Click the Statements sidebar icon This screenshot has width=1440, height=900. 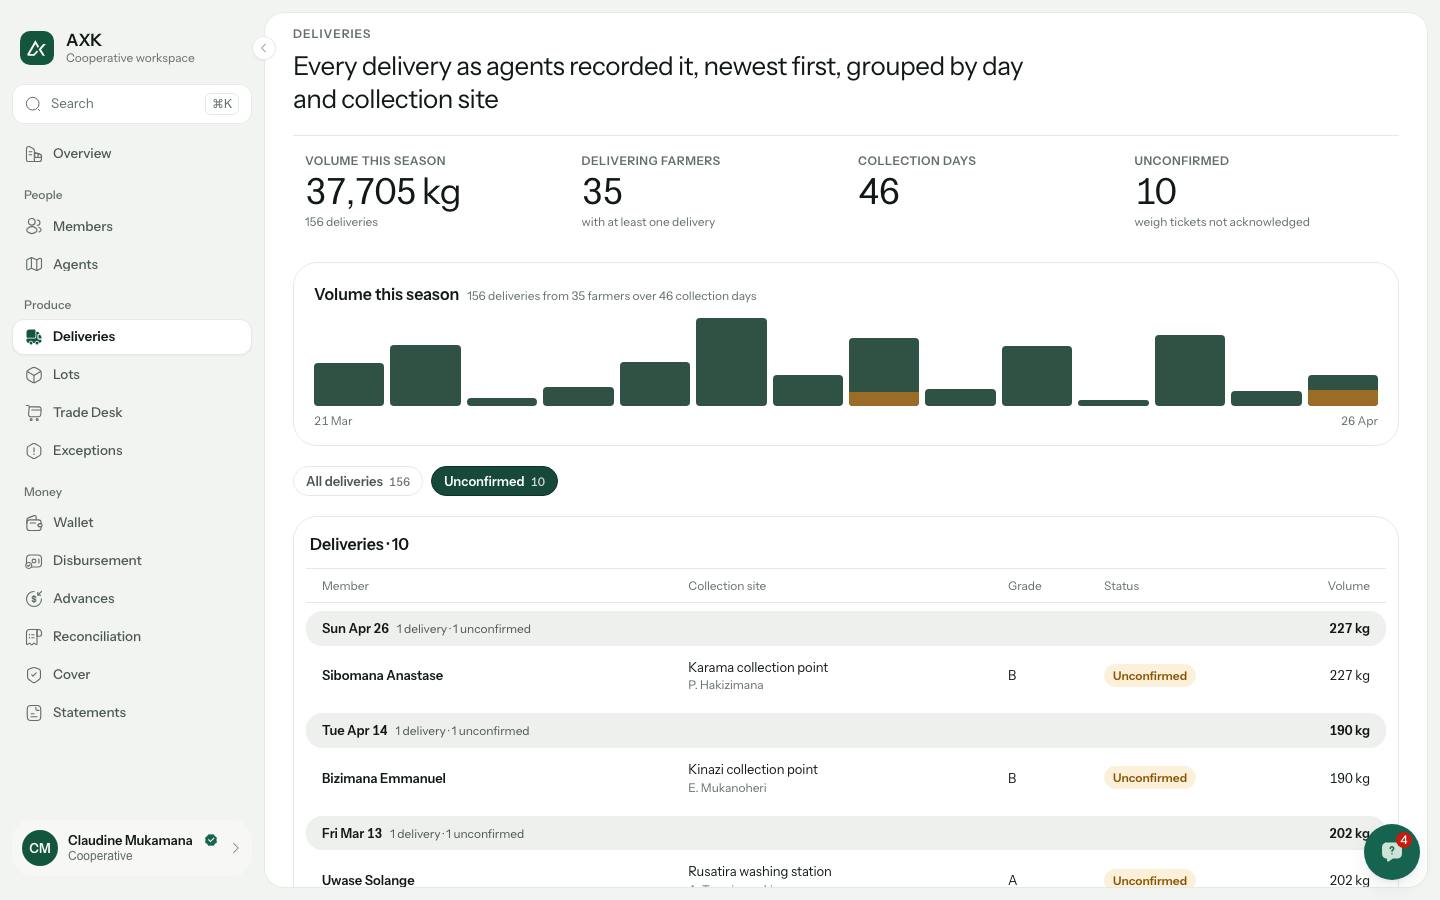[x=34, y=713]
